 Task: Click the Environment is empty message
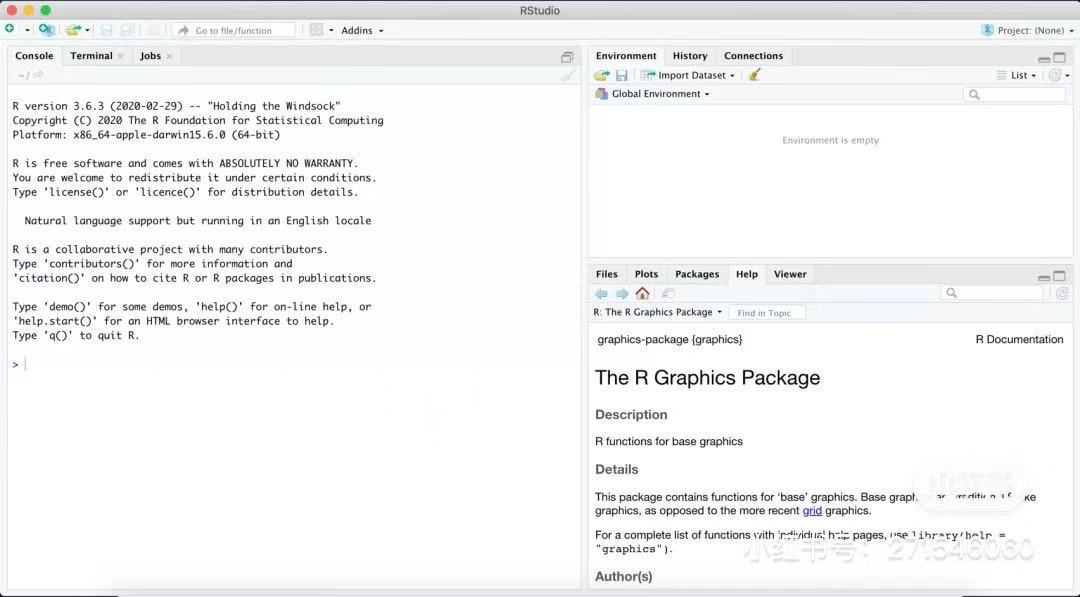(x=830, y=140)
